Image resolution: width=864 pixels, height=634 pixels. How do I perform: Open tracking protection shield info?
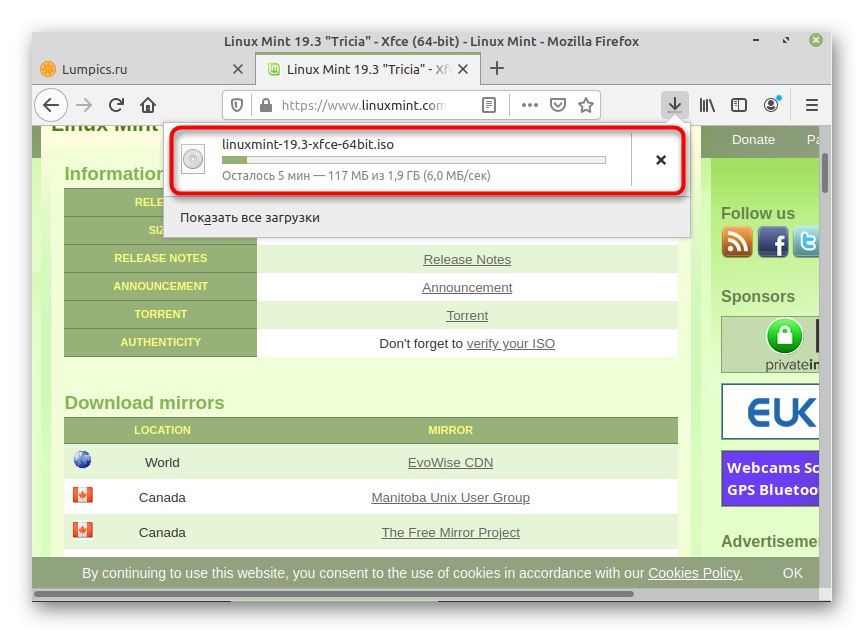[x=237, y=105]
